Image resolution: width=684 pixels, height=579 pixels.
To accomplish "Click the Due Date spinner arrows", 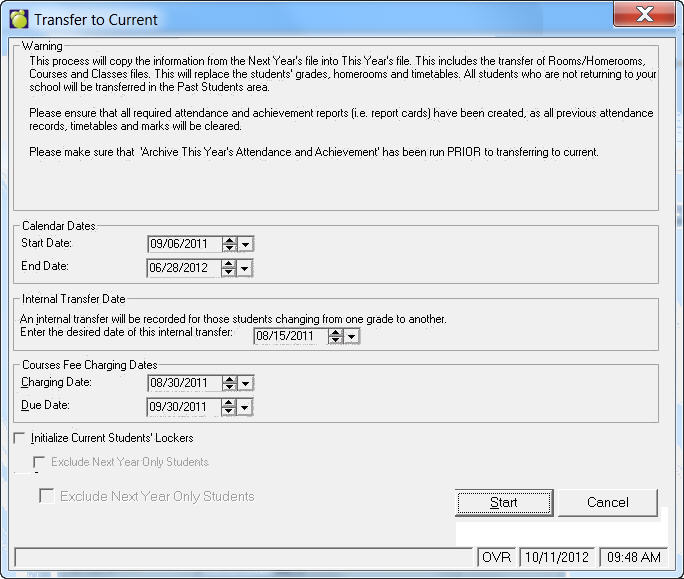I will [x=229, y=407].
